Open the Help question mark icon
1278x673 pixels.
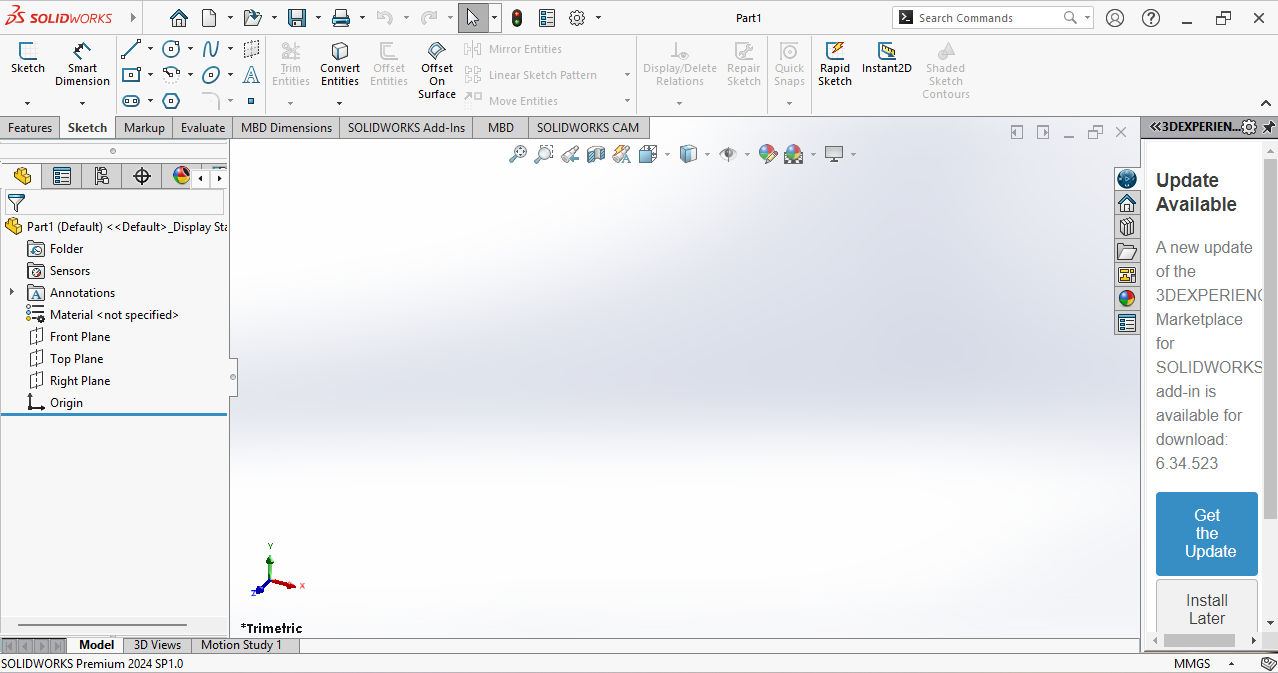(x=1151, y=18)
